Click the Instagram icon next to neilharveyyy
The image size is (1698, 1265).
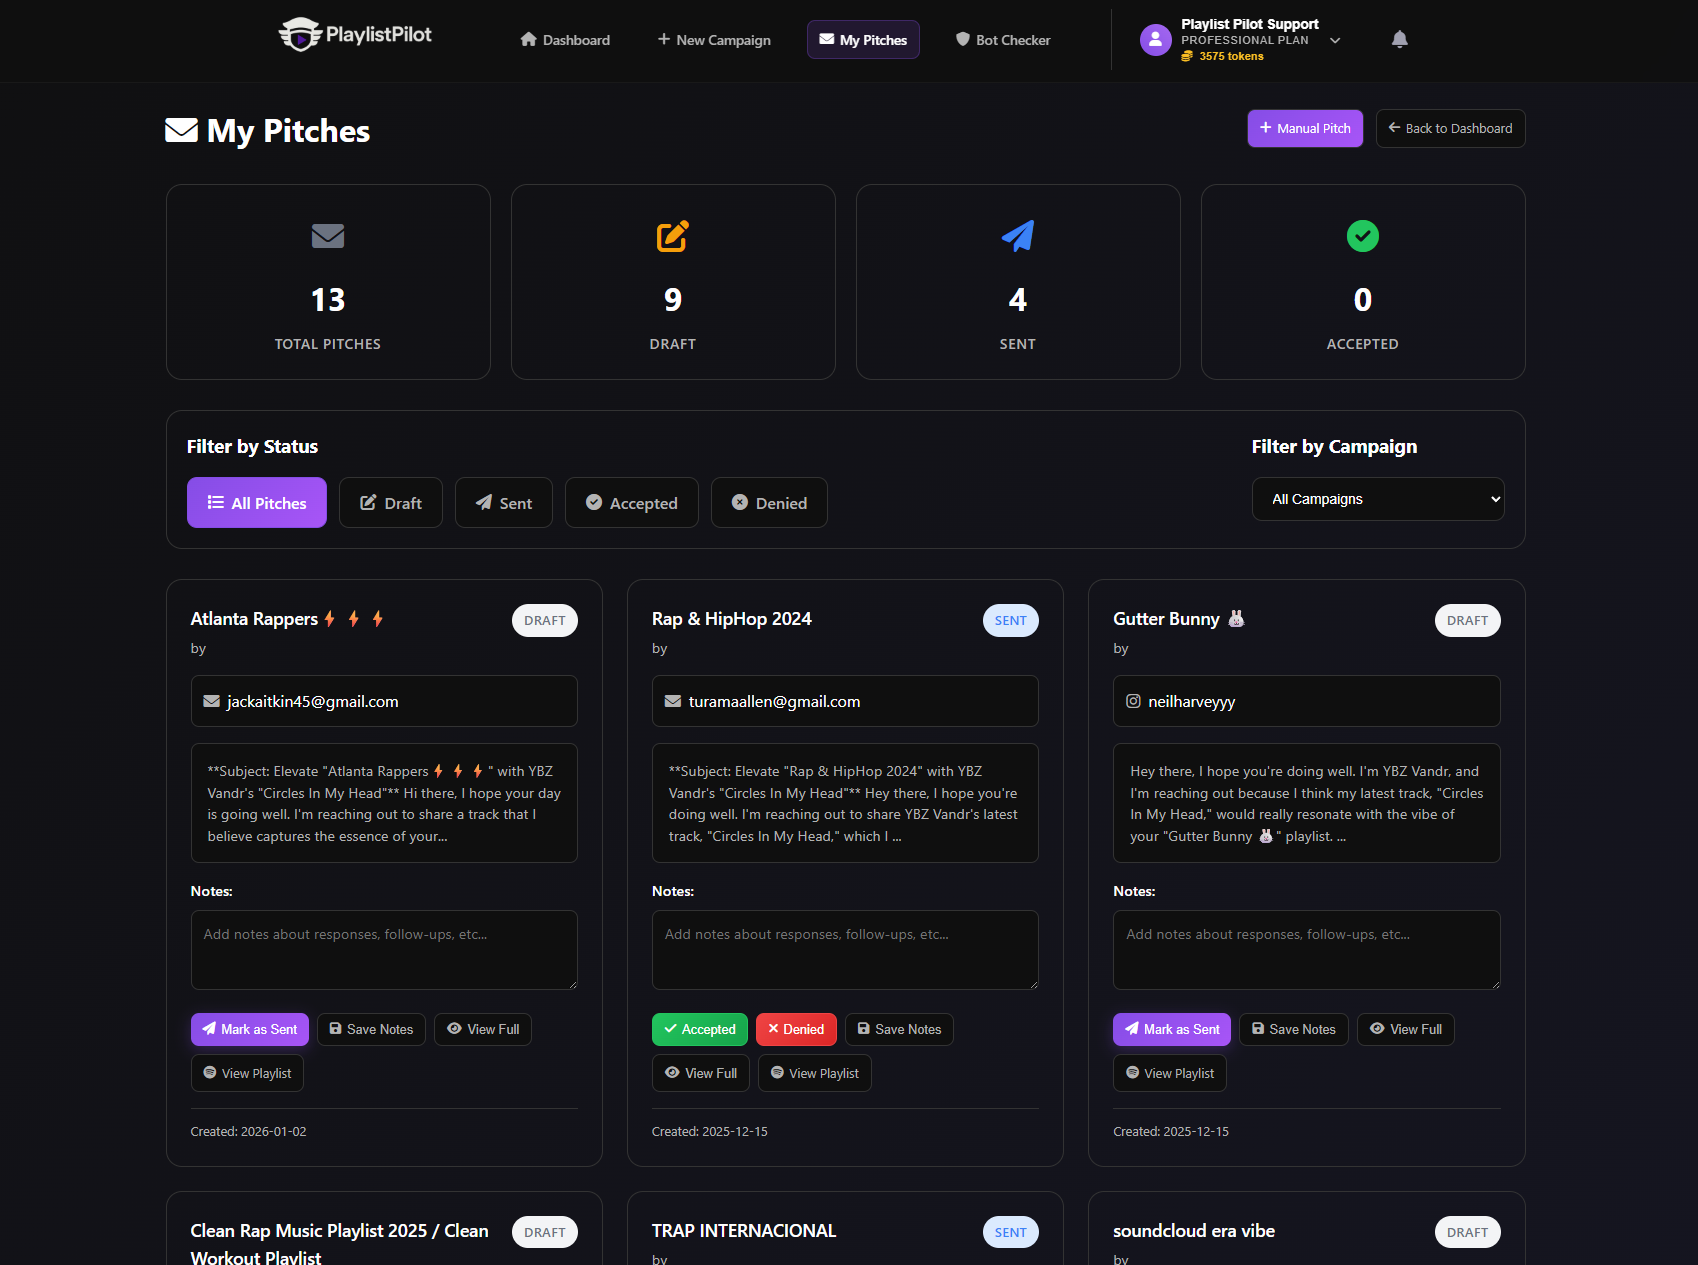coord(1135,701)
